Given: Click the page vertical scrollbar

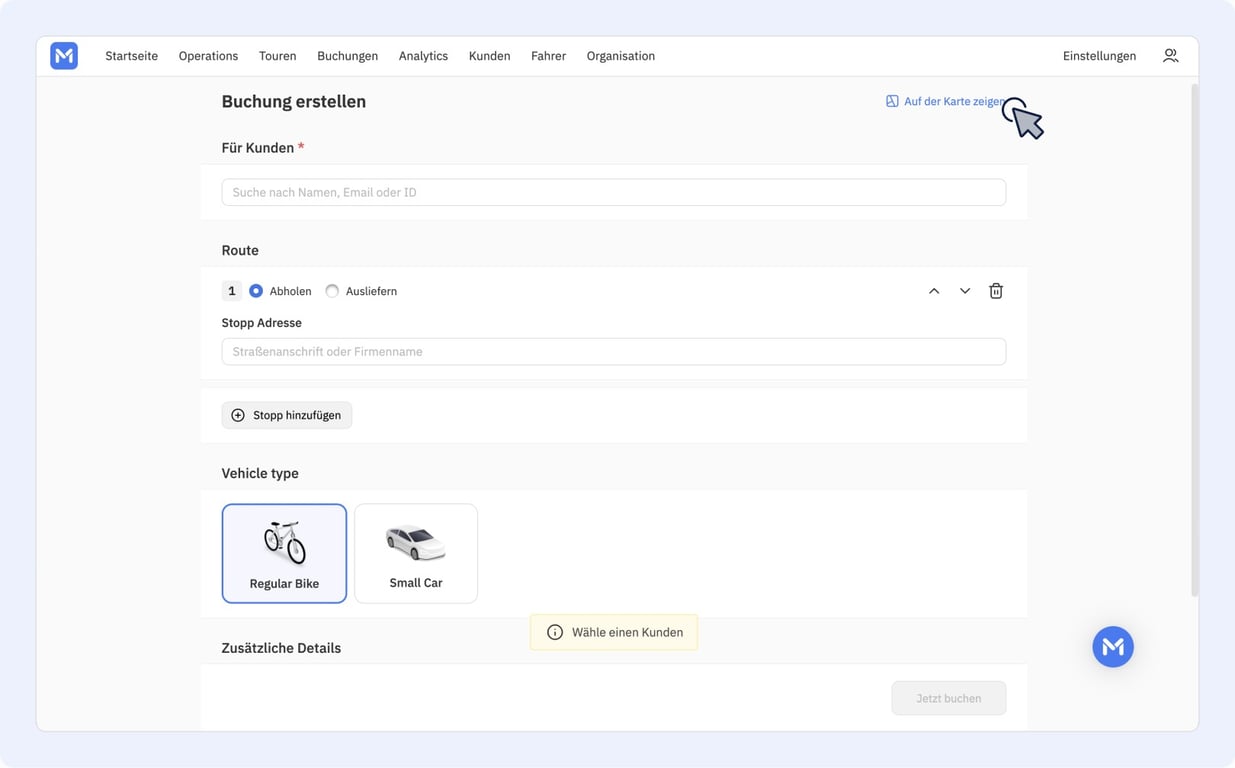Looking at the screenshot, I should pyautogui.click(x=1194, y=340).
